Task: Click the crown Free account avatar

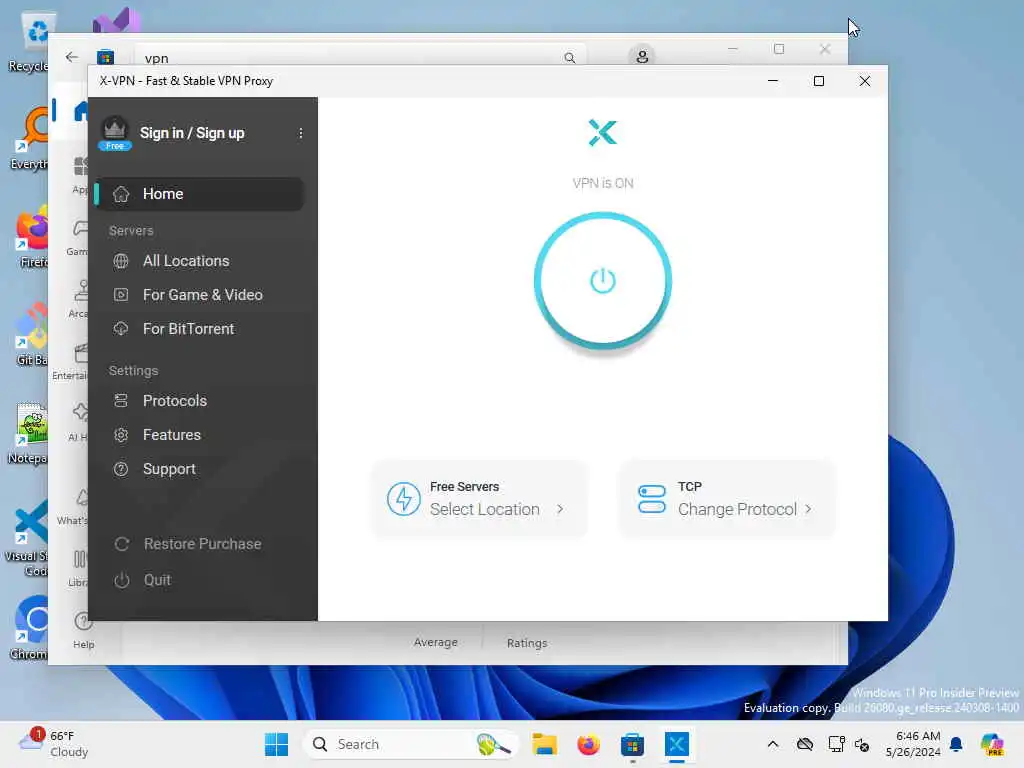Action: (115, 133)
